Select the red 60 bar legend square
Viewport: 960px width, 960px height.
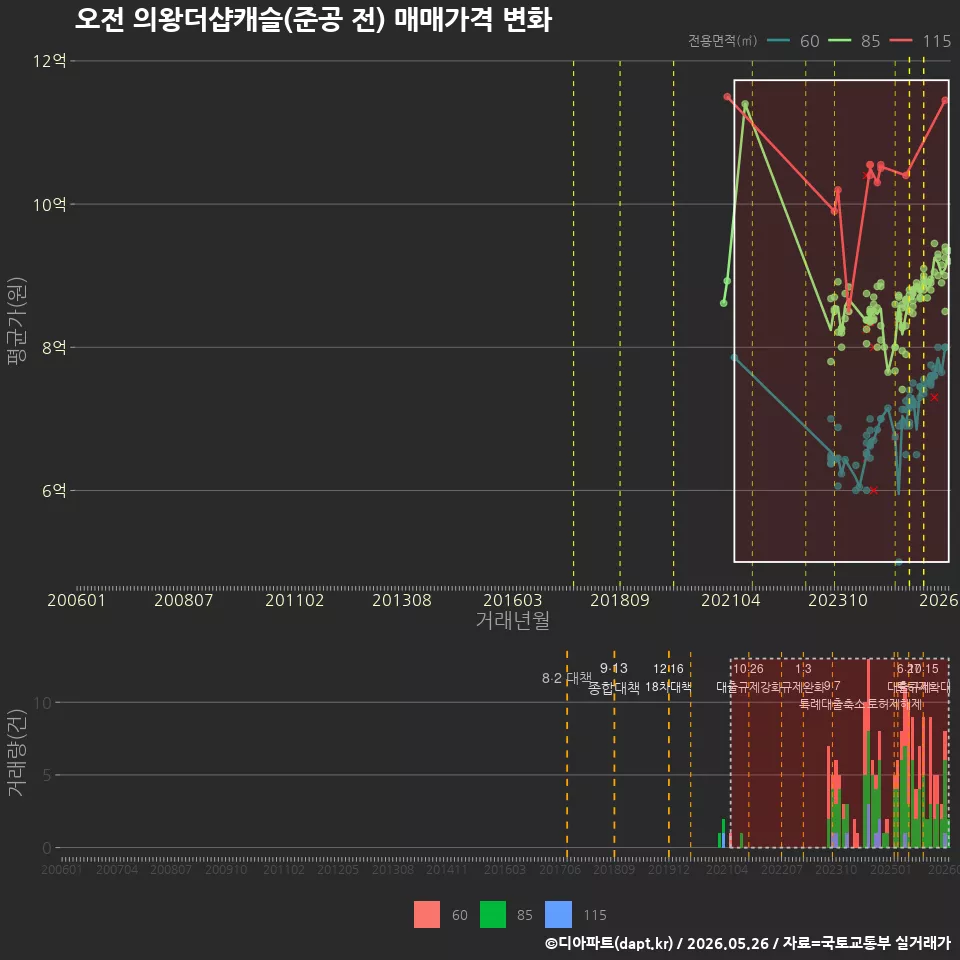(427, 914)
